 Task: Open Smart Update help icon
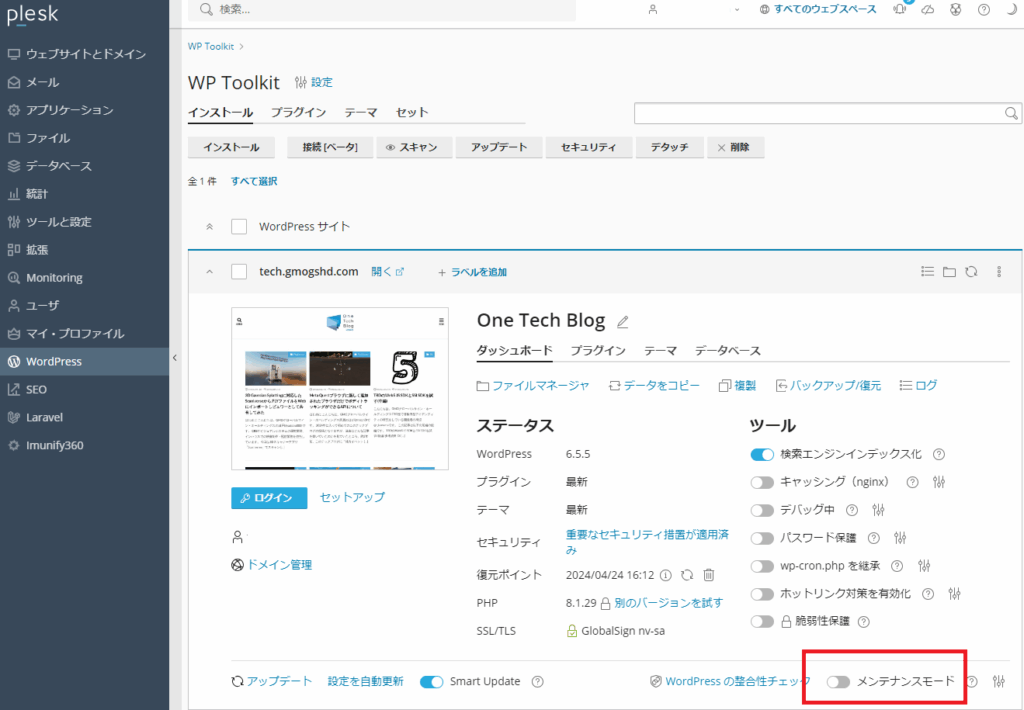click(537, 681)
